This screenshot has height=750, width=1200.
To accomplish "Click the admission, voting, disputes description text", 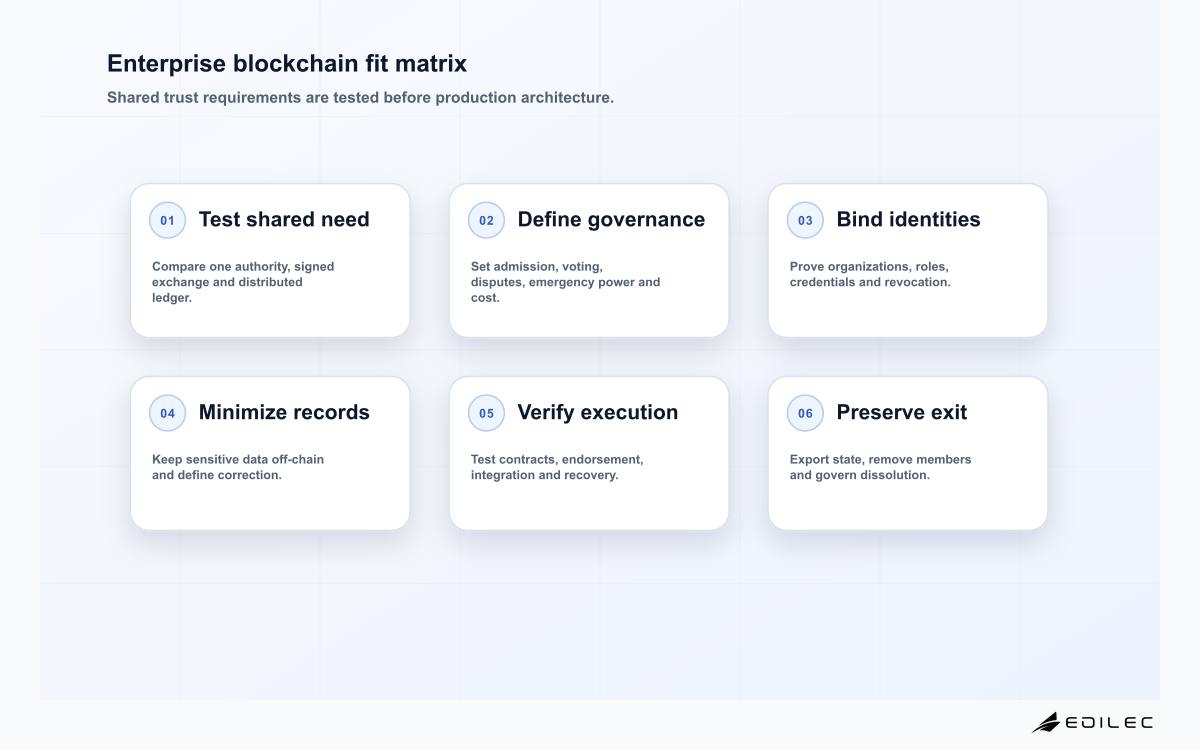I will click(566, 282).
